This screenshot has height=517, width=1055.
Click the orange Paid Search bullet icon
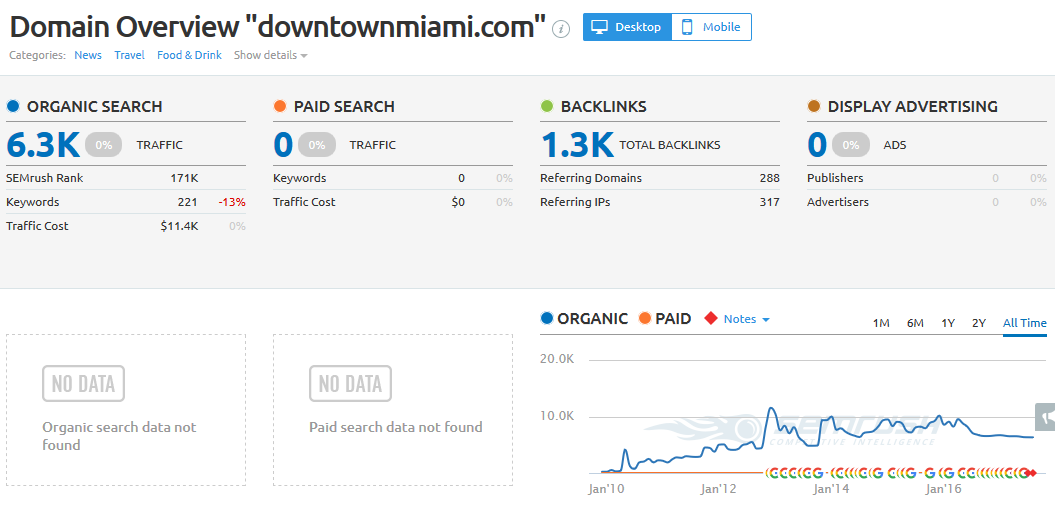point(280,106)
